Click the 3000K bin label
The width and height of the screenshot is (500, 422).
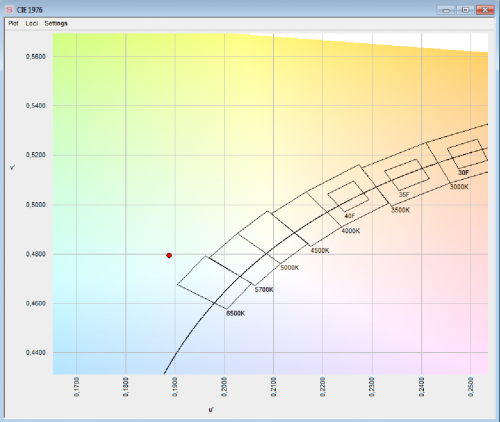(x=459, y=187)
